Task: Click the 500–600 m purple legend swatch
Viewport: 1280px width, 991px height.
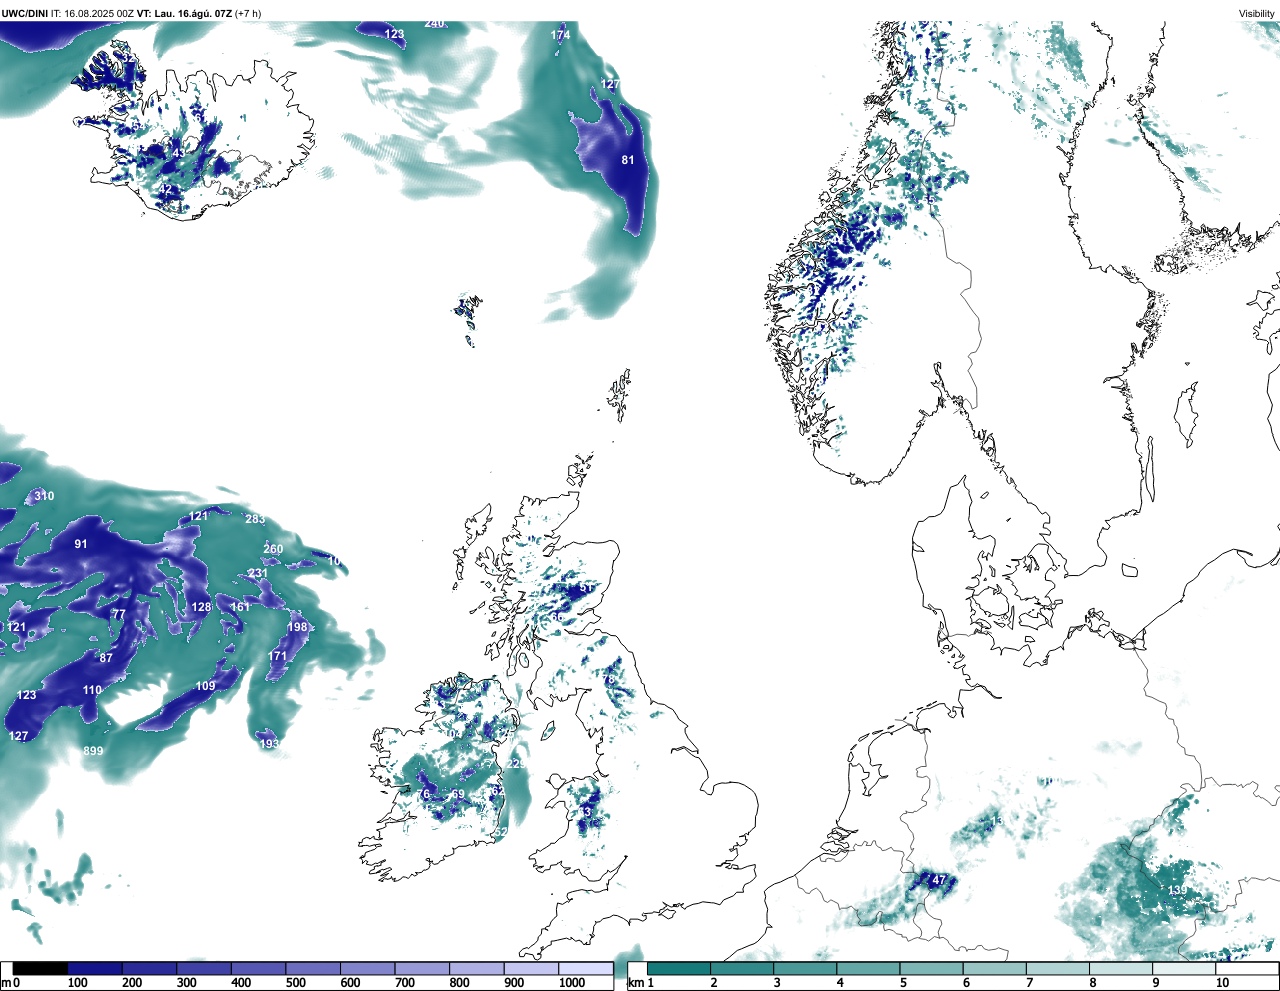Action: tap(313, 968)
